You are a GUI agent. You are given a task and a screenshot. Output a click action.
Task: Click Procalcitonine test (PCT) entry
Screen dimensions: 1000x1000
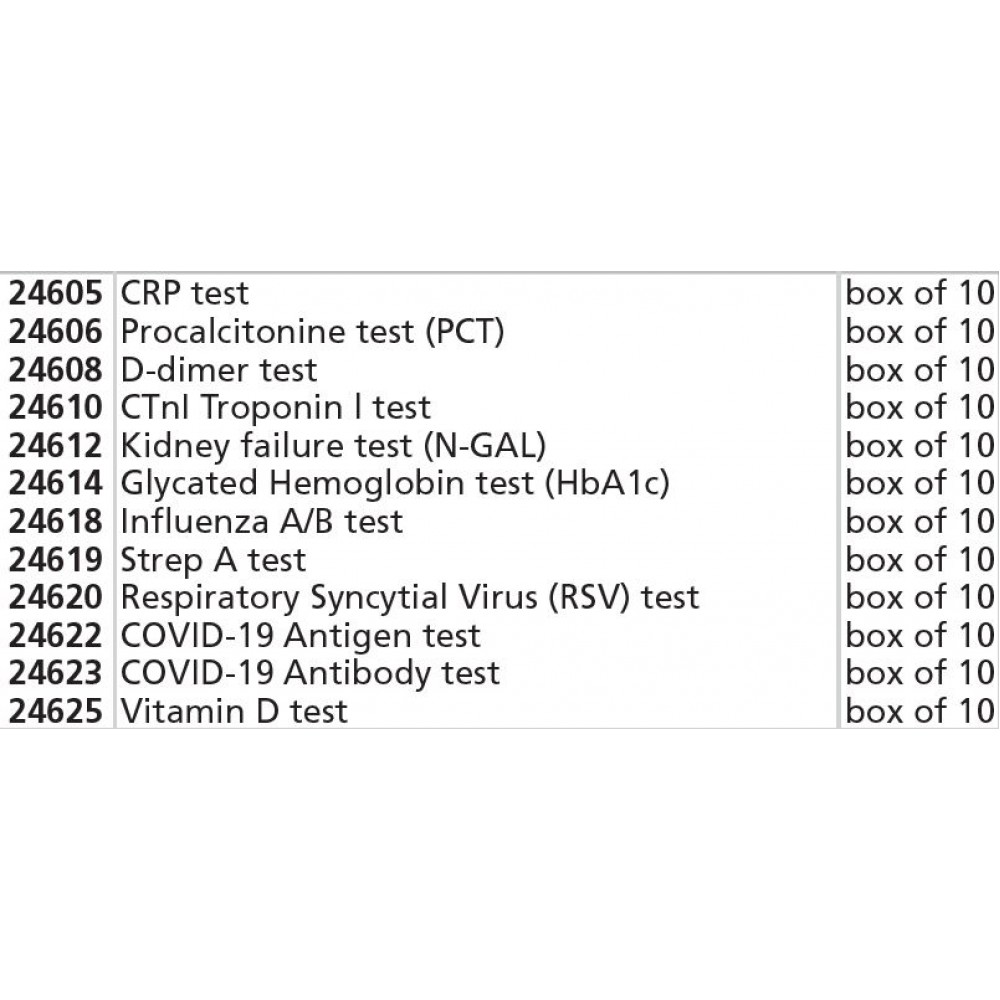[311, 331]
